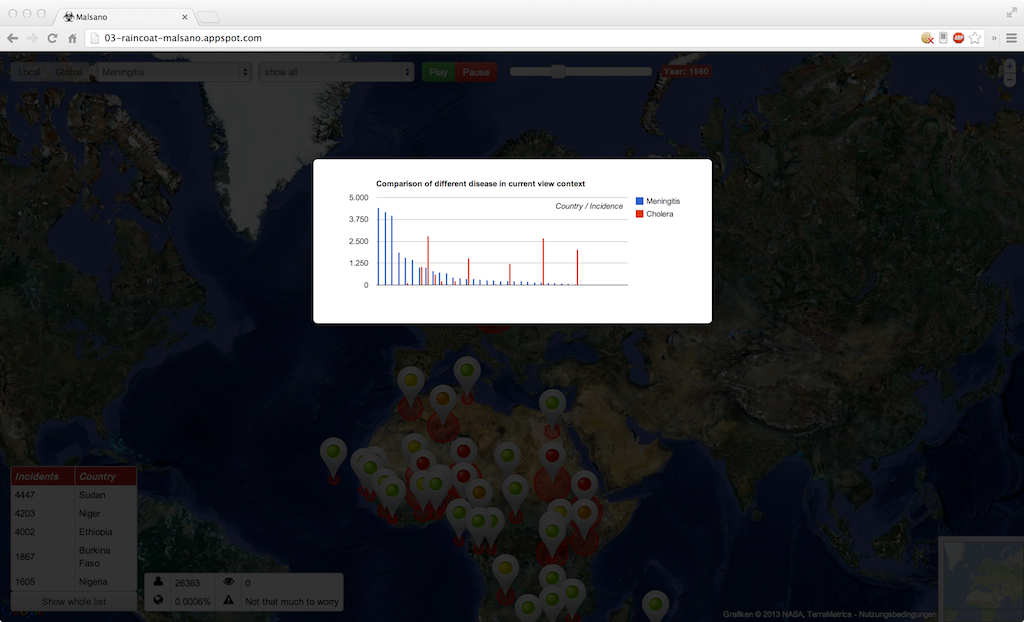Screen dimensions: 1024x622
Task: Pause the timeline animation
Action: pyautogui.click(x=476, y=72)
